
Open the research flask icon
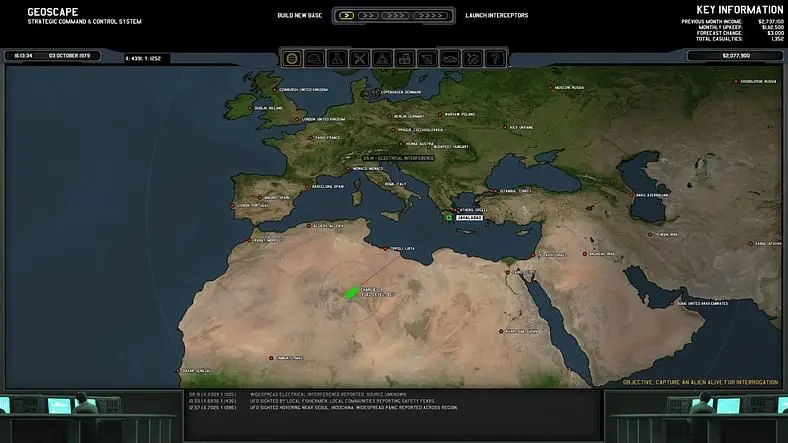[337, 59]
